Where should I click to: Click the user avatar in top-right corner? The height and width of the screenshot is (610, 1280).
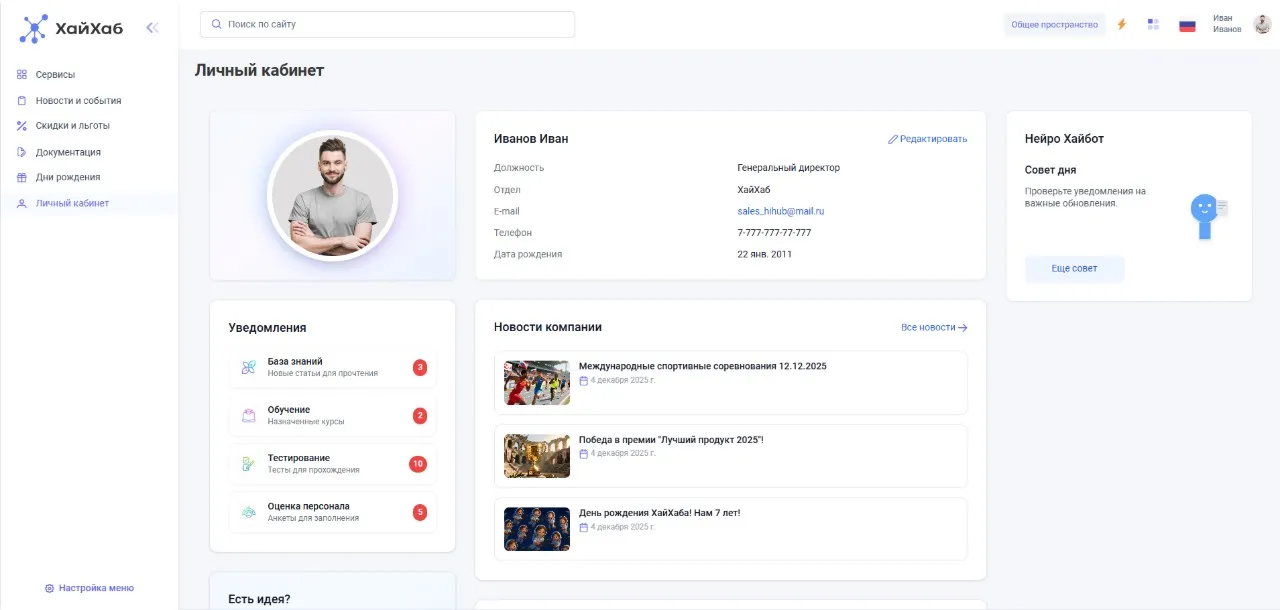coord(1262,24)
